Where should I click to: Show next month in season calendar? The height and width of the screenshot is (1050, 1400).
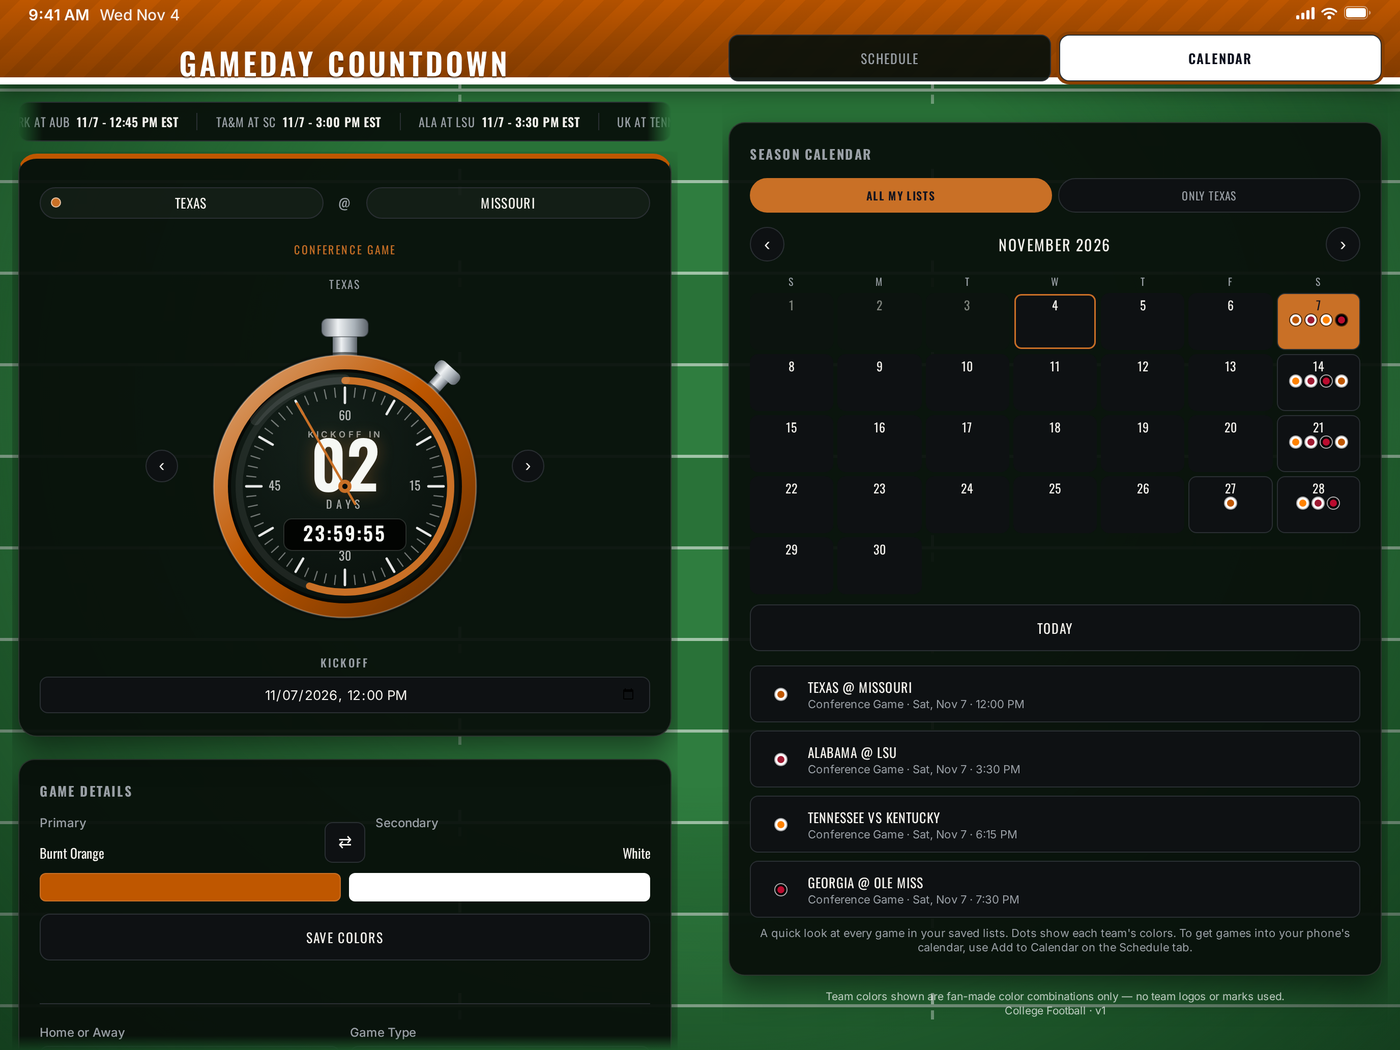pos(1343,245)
